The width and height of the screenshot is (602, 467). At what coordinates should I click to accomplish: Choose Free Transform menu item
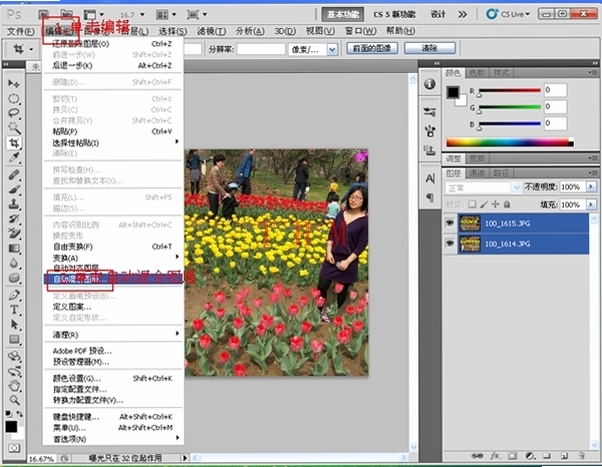pos(114,247)
